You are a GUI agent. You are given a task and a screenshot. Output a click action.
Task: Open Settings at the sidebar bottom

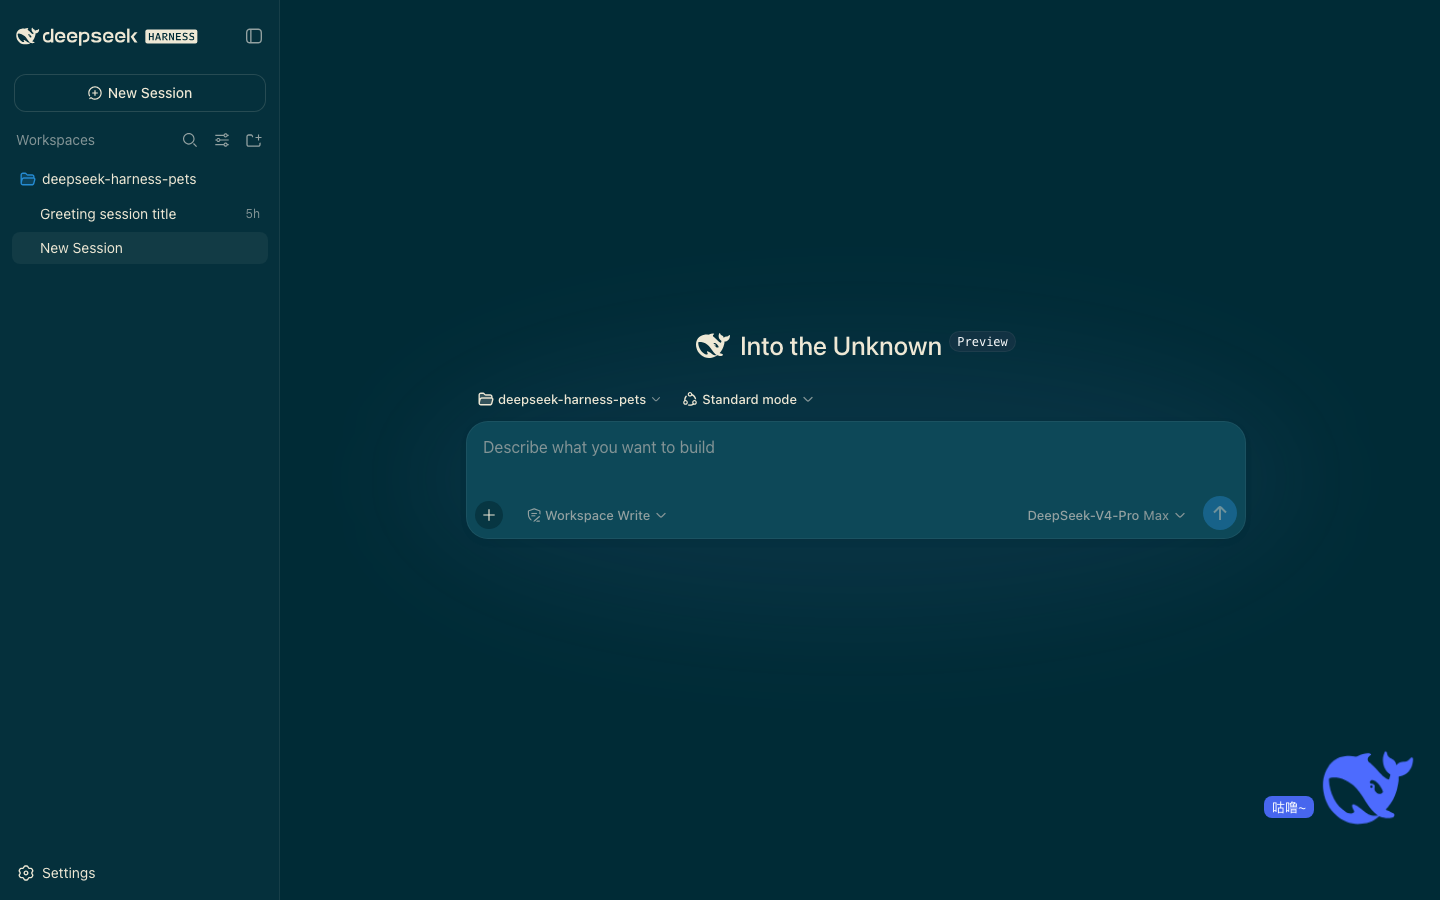click(57, 873)
